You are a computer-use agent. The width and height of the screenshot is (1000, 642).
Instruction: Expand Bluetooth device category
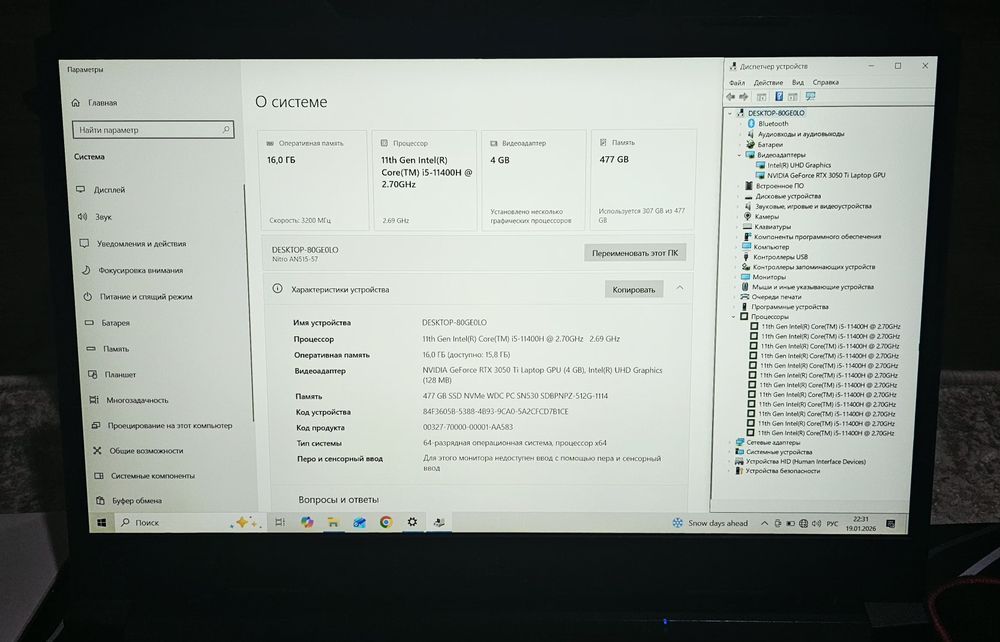click(740, 124)
